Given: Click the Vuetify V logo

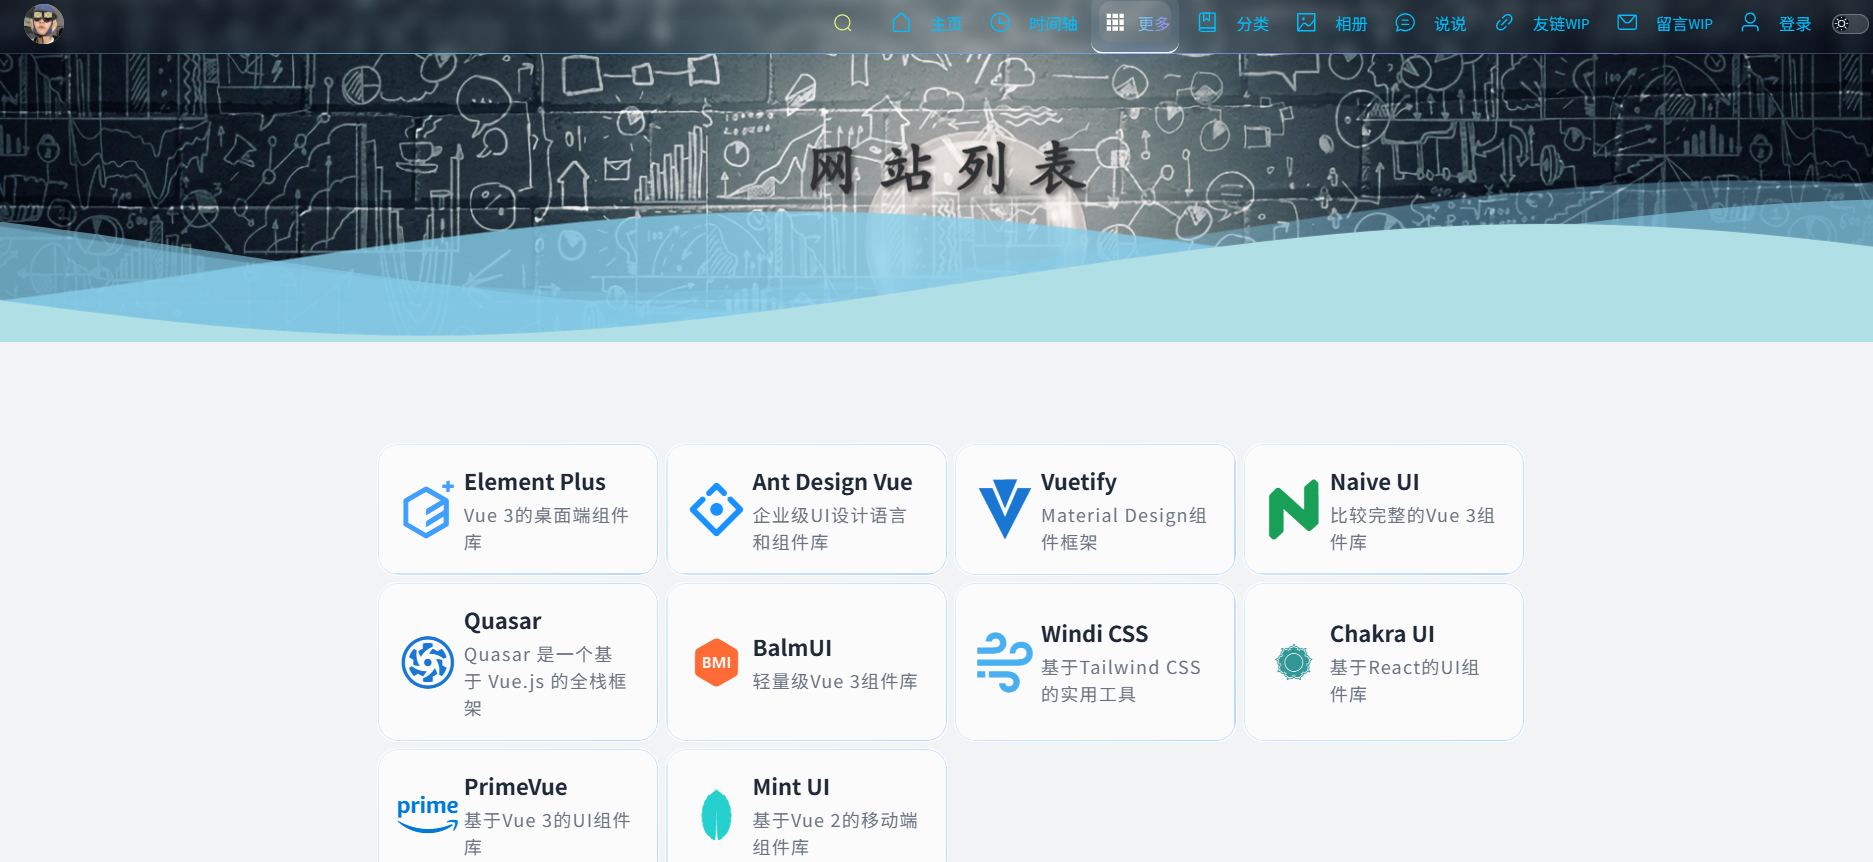Looking at the screenshot, I should [x=1004, y=509].
